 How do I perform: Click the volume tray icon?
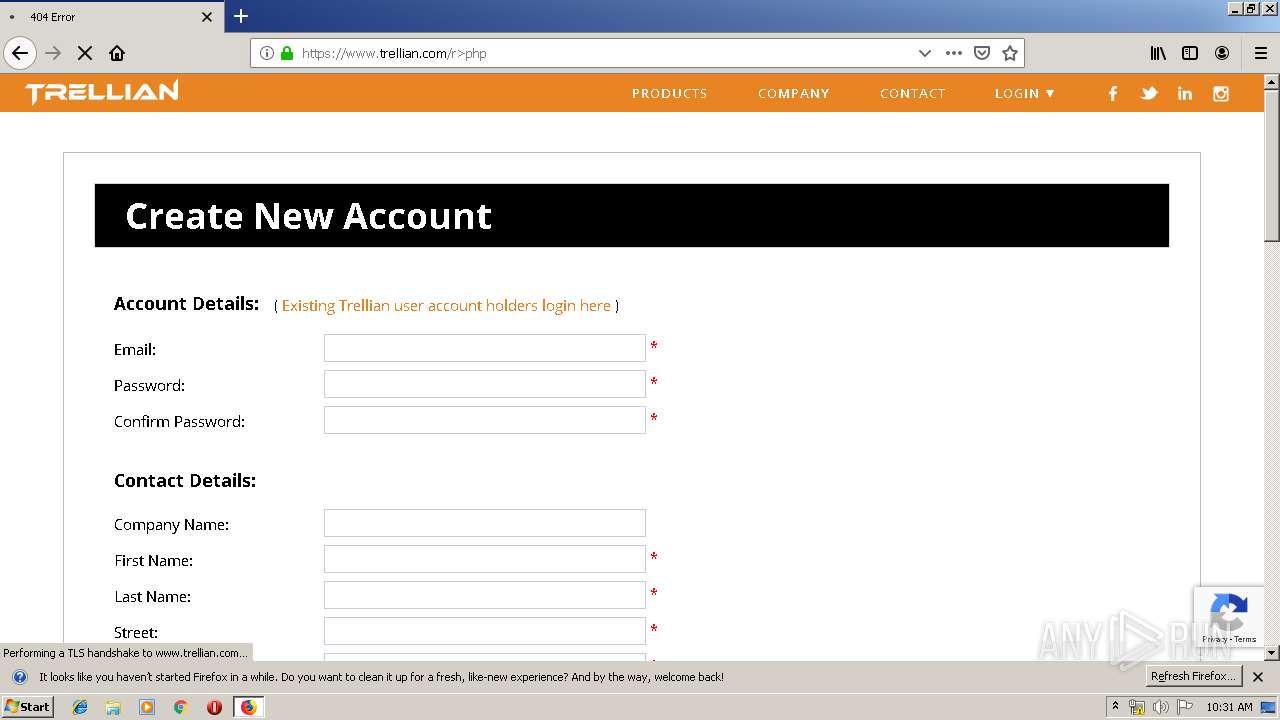[x=1161, y=707]
